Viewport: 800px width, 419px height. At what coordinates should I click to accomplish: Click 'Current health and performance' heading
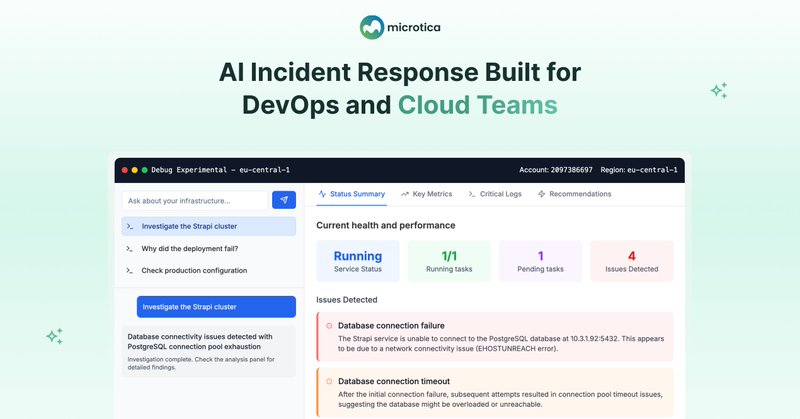(x=386, y=225)
